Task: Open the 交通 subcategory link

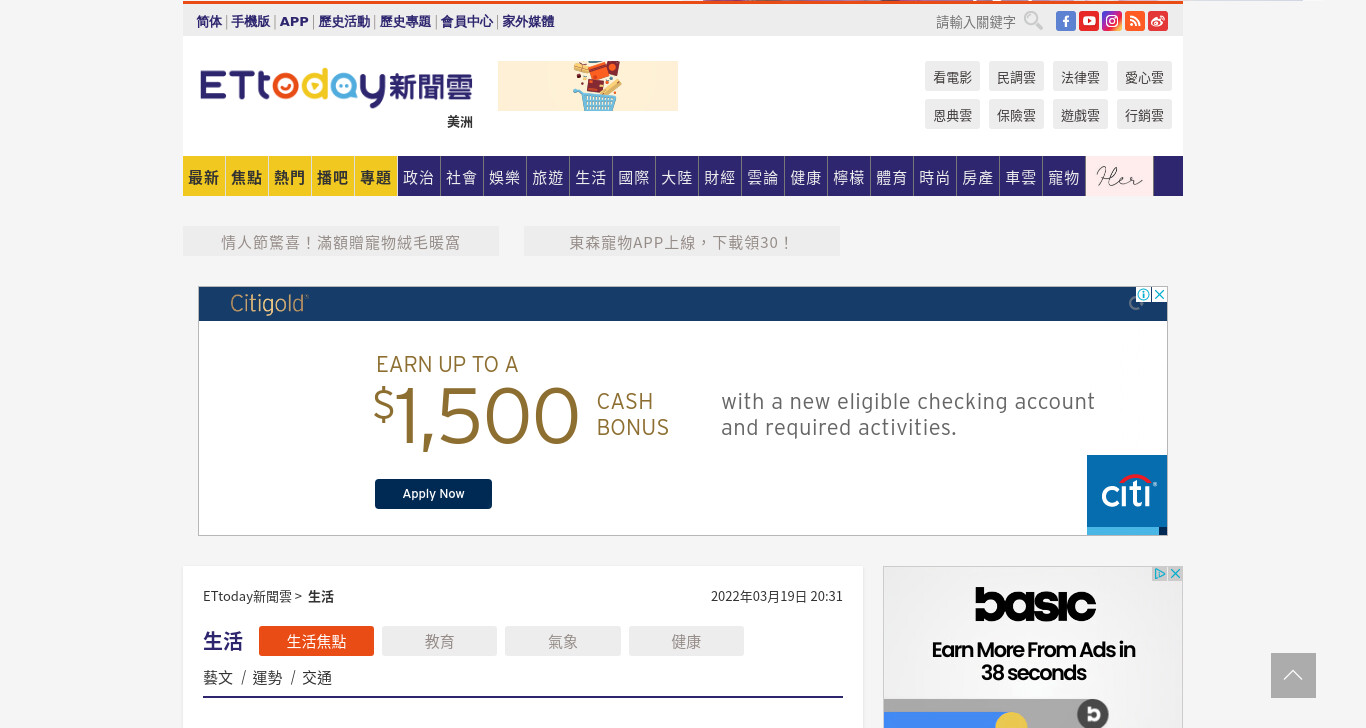Action: coord(317,677)
